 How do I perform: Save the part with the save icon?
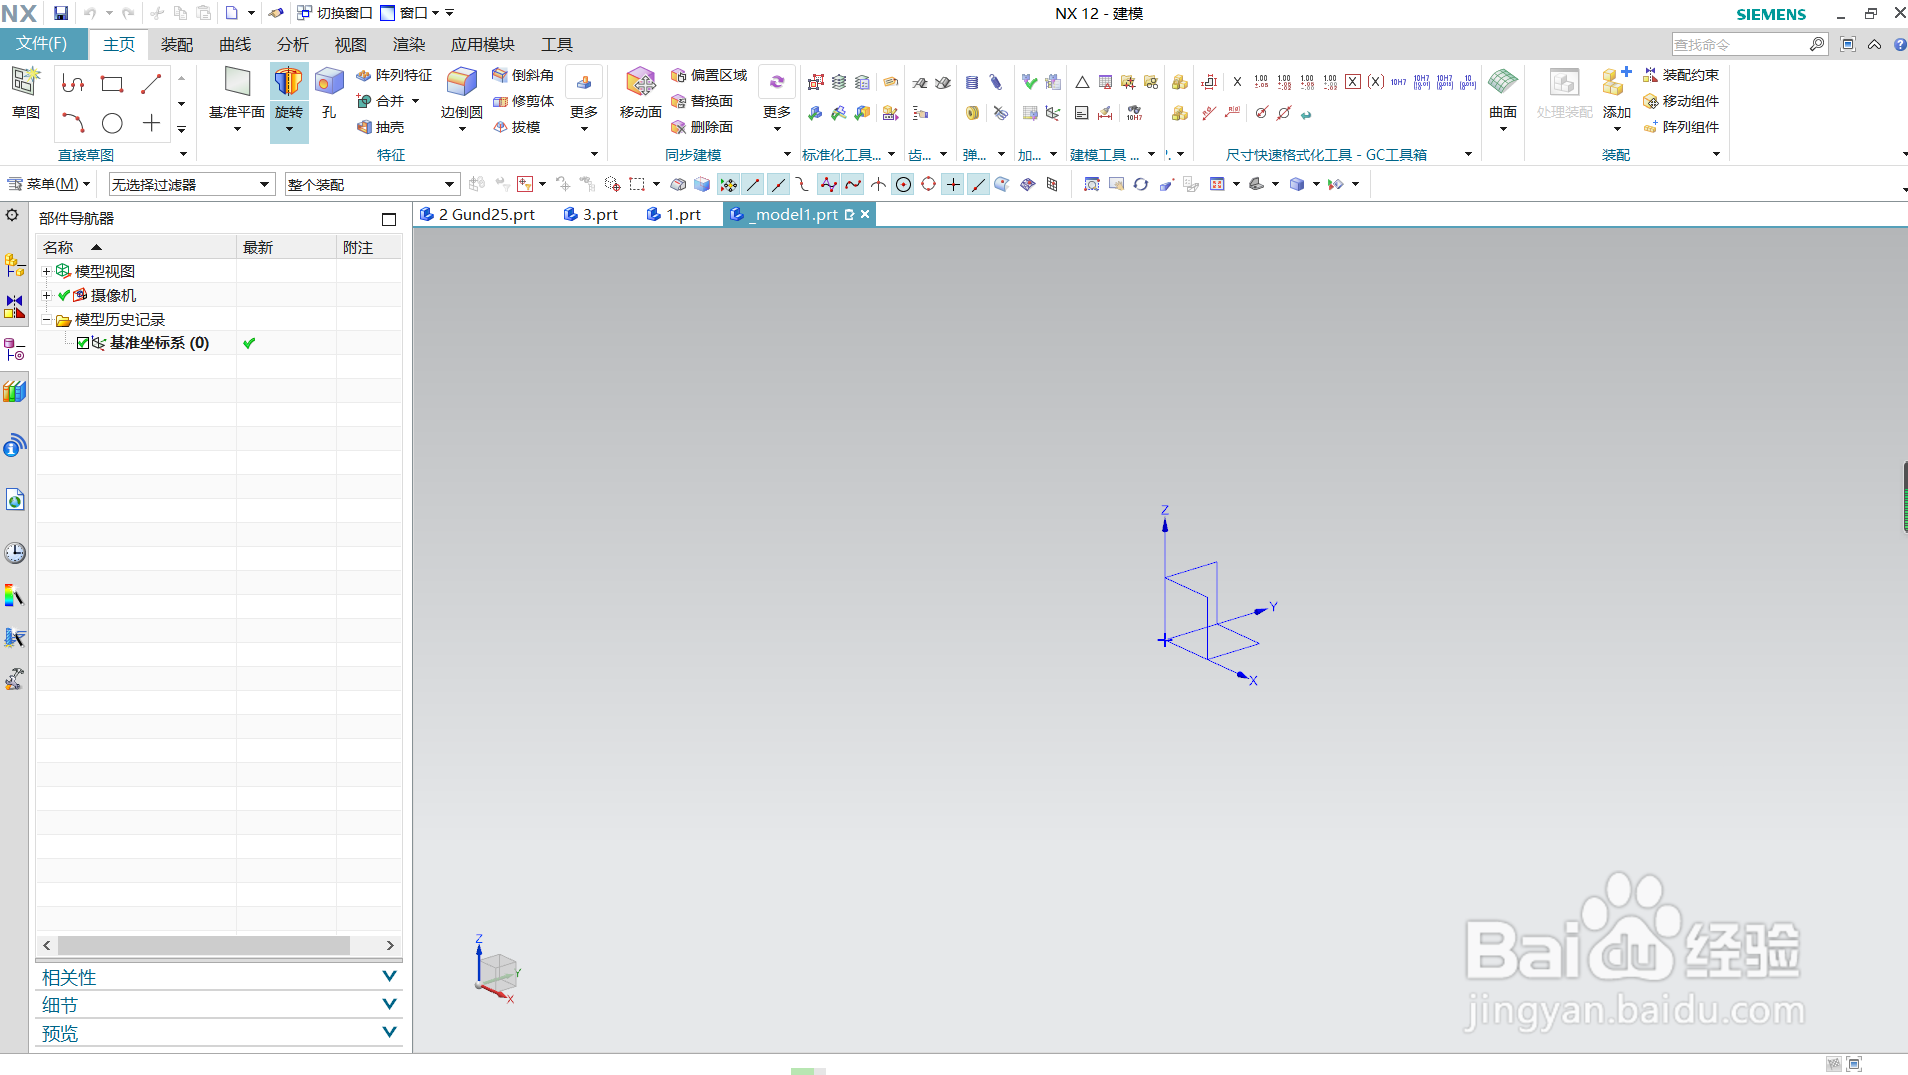(61, 13)
